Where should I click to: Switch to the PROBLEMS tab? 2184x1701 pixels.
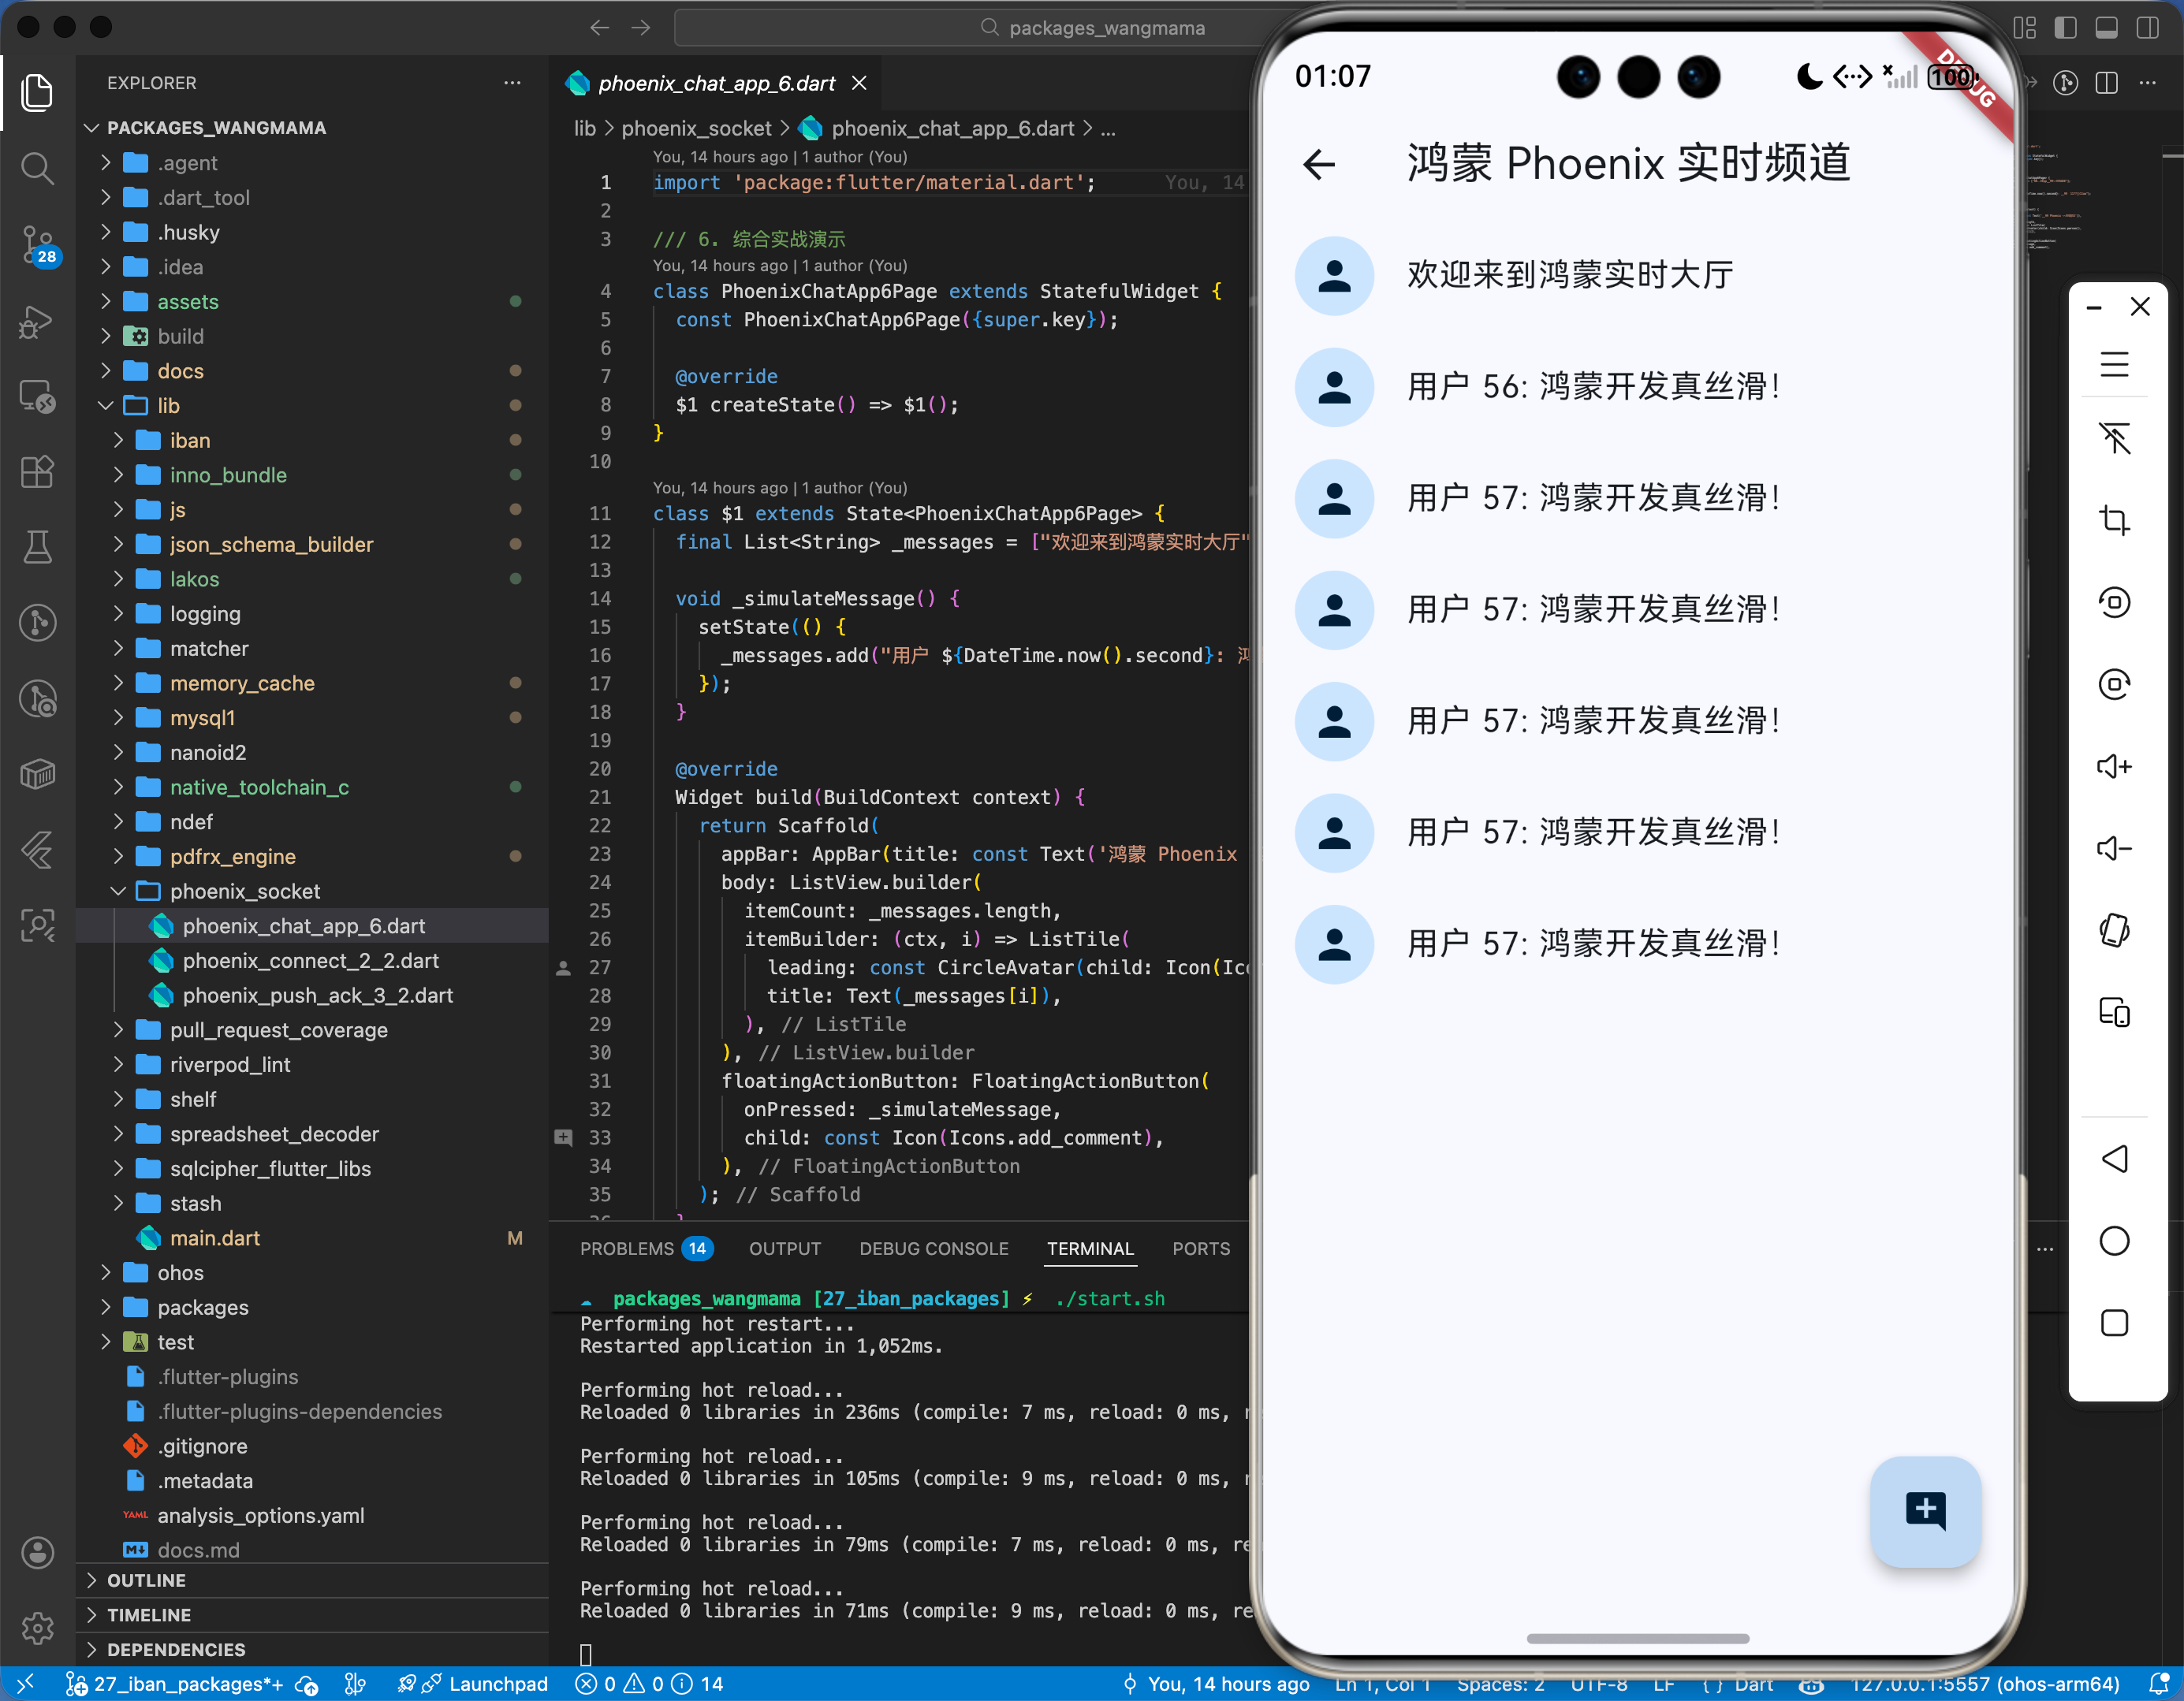[x=627, y=1248]
